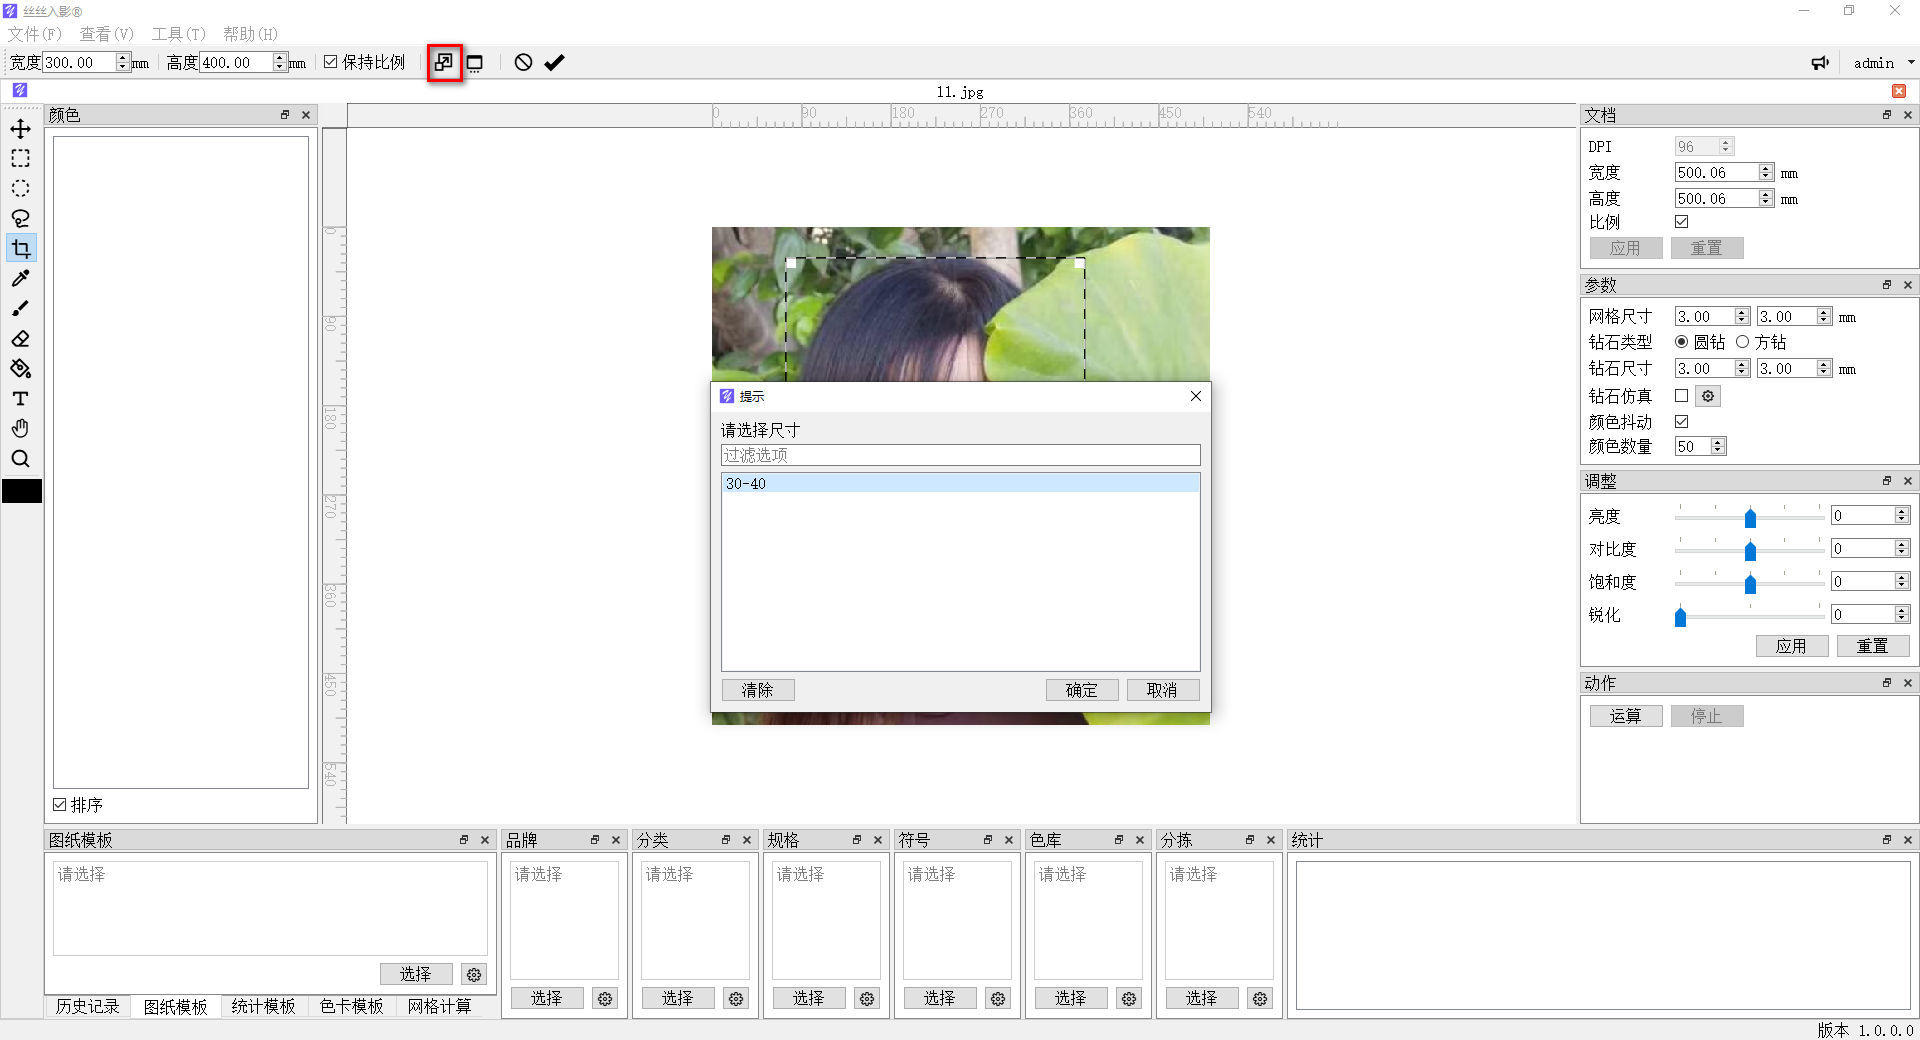Open the 文件(F) menu
The height and width of the screenshot is (1040, 1920).
[35, 34]
